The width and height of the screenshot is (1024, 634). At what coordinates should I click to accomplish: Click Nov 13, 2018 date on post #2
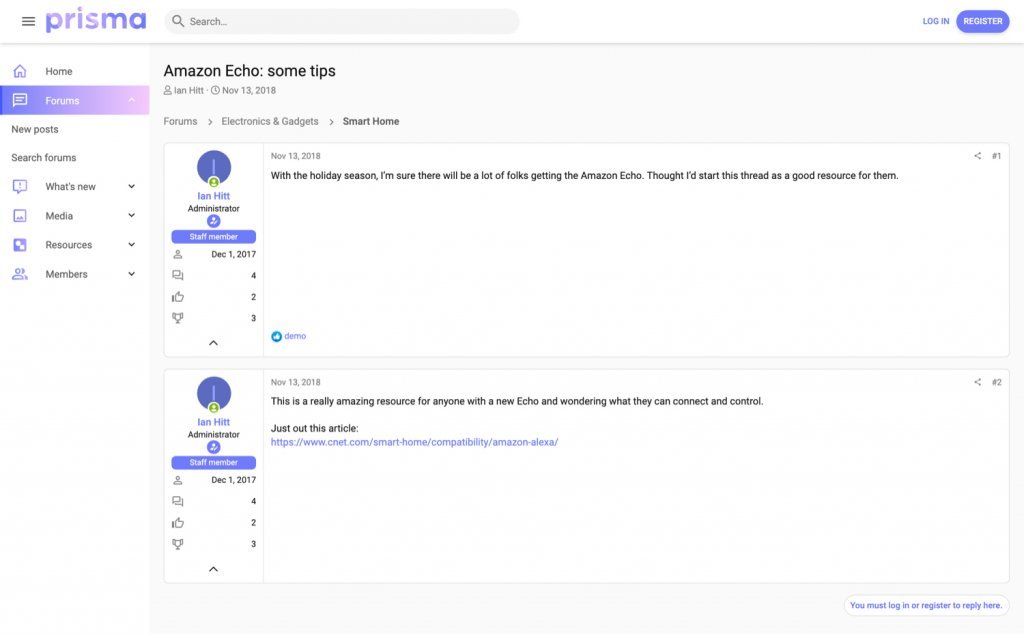point(296,382)
